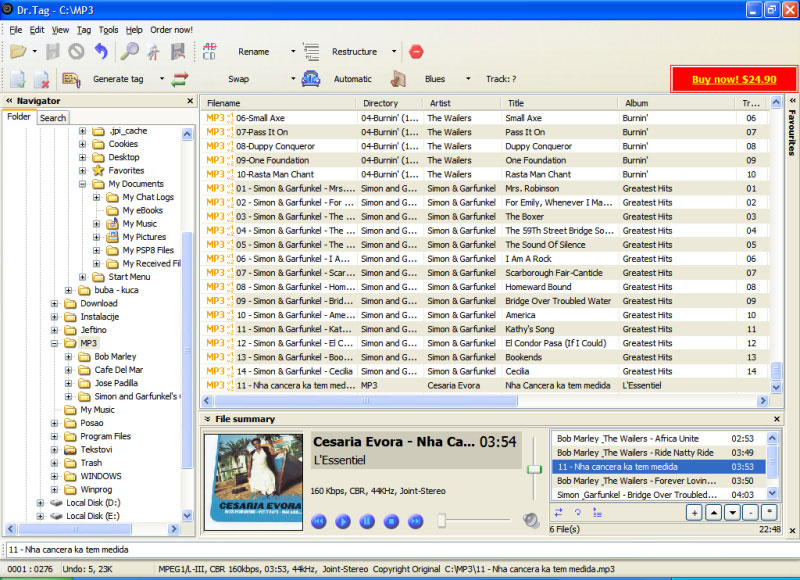
Task: Move playlist item up button
Action: [713, 512]
